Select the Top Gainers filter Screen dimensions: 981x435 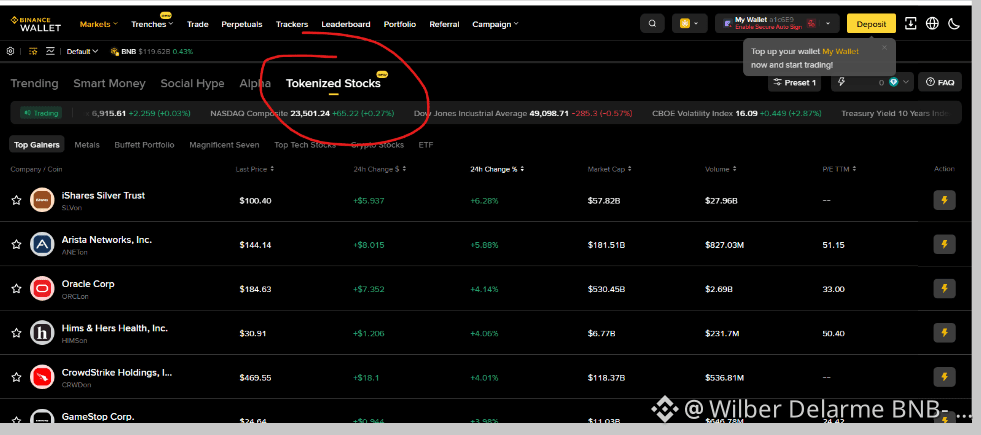(37, 145)
